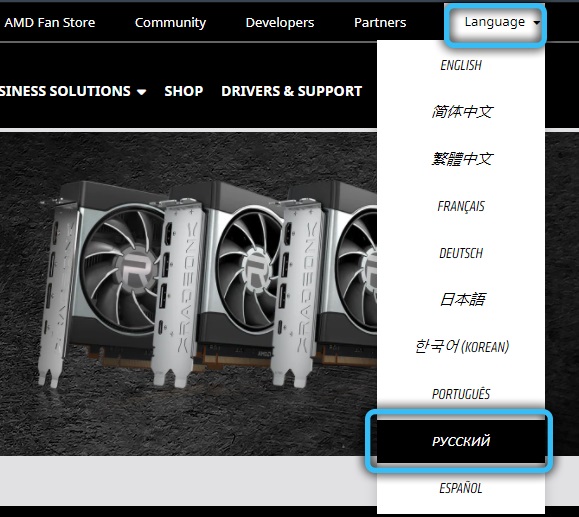Open the AMD Fan Store link
This screenshot has width=579, height=517.
point(50,23)
